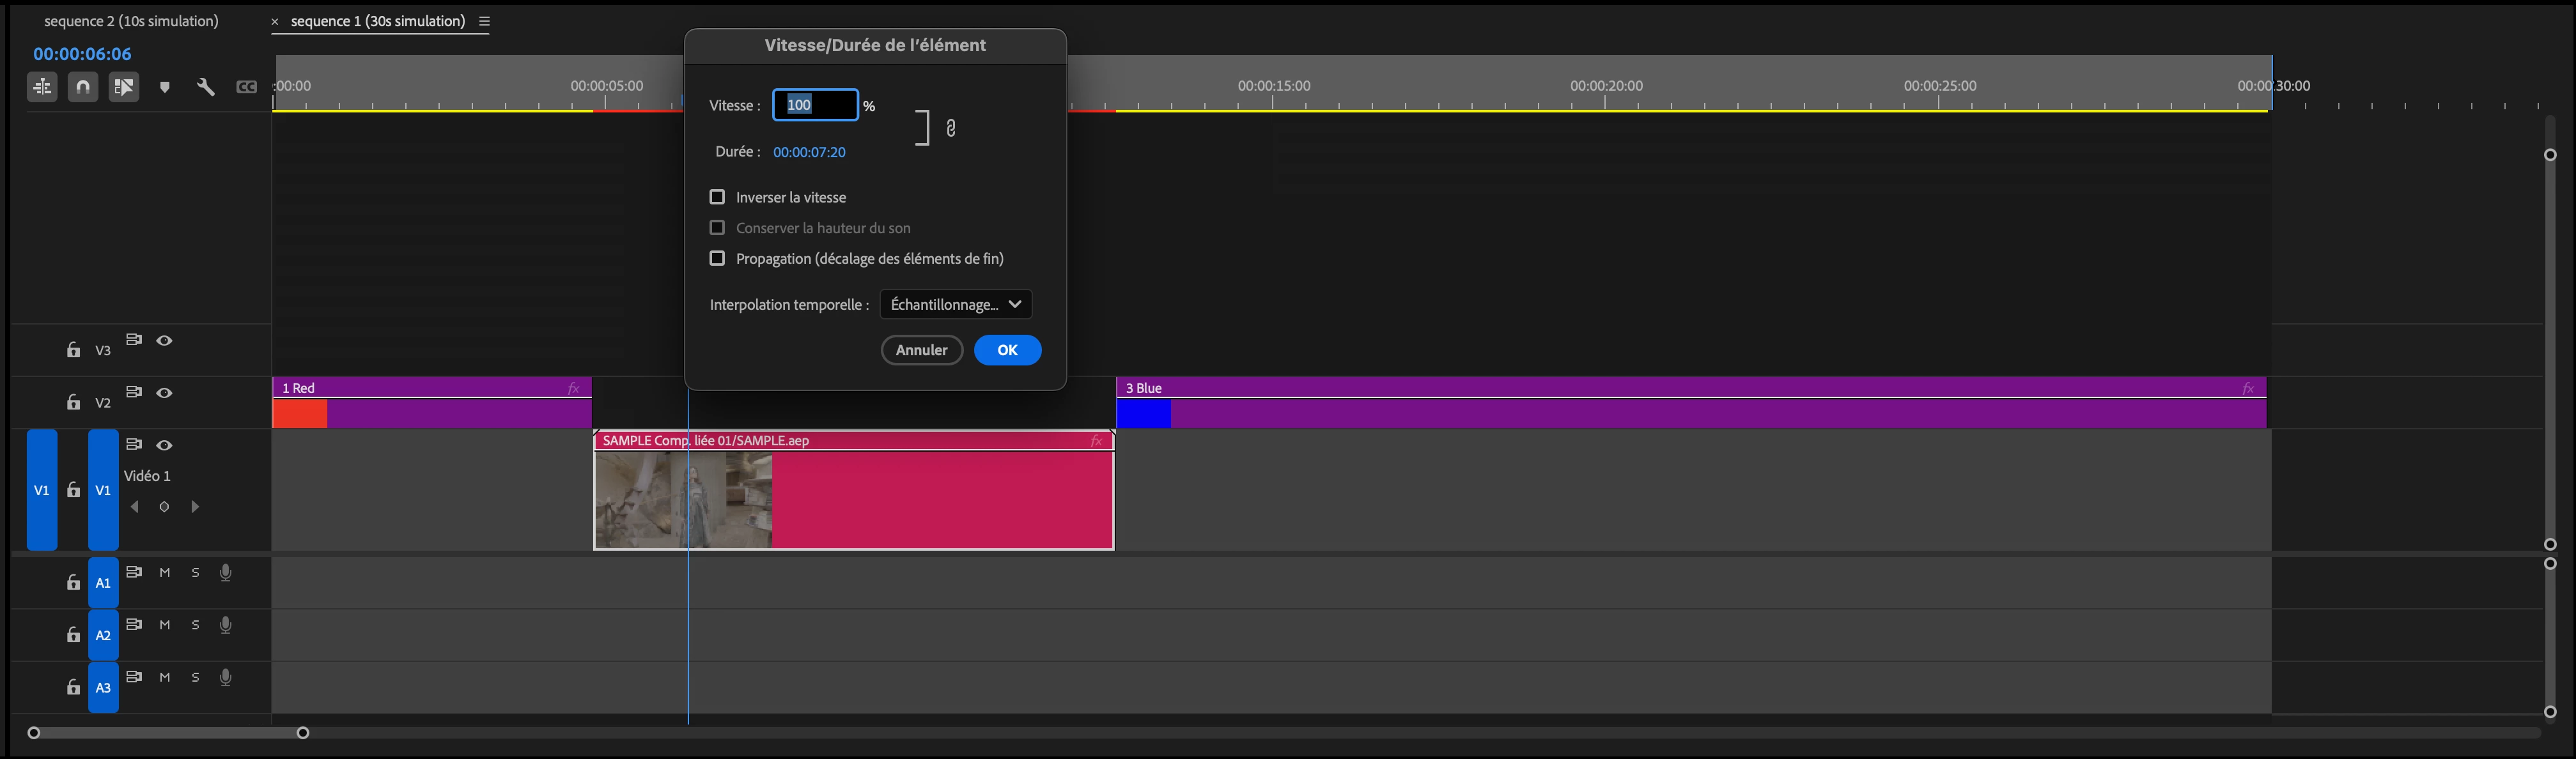Click the OK button
2576x759 pixels.
(1007, 350)
